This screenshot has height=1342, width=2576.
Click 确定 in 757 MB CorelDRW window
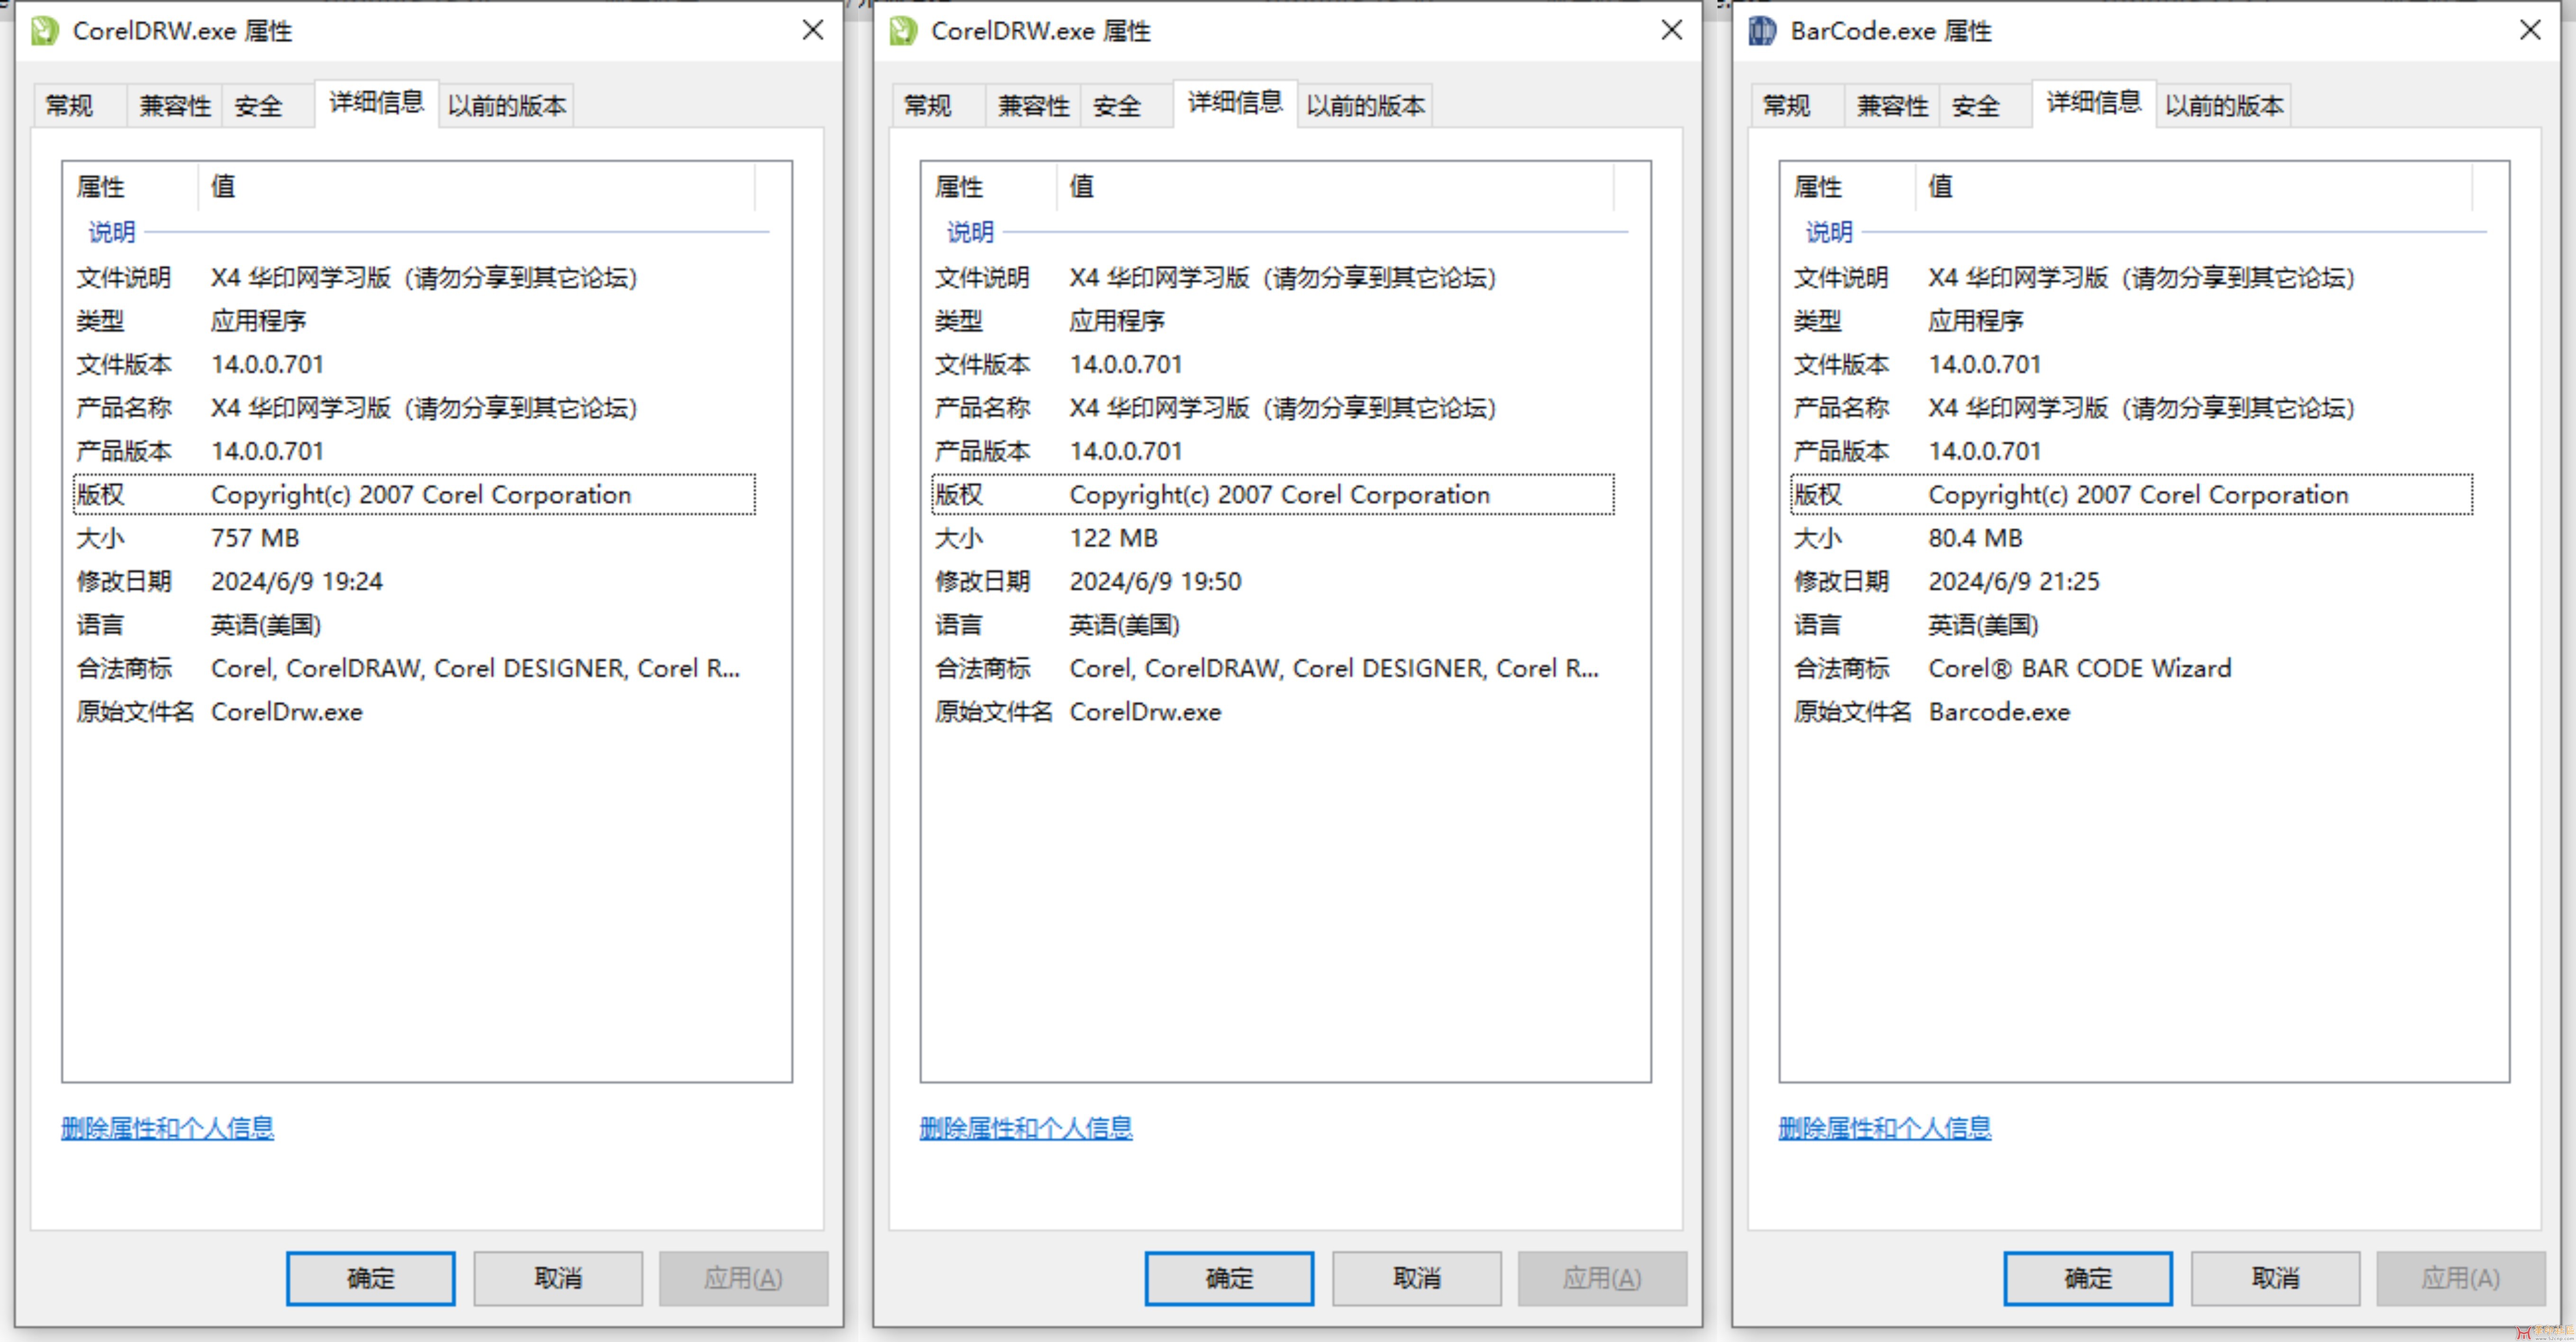pyautogui.click(x=371, y=1278)
